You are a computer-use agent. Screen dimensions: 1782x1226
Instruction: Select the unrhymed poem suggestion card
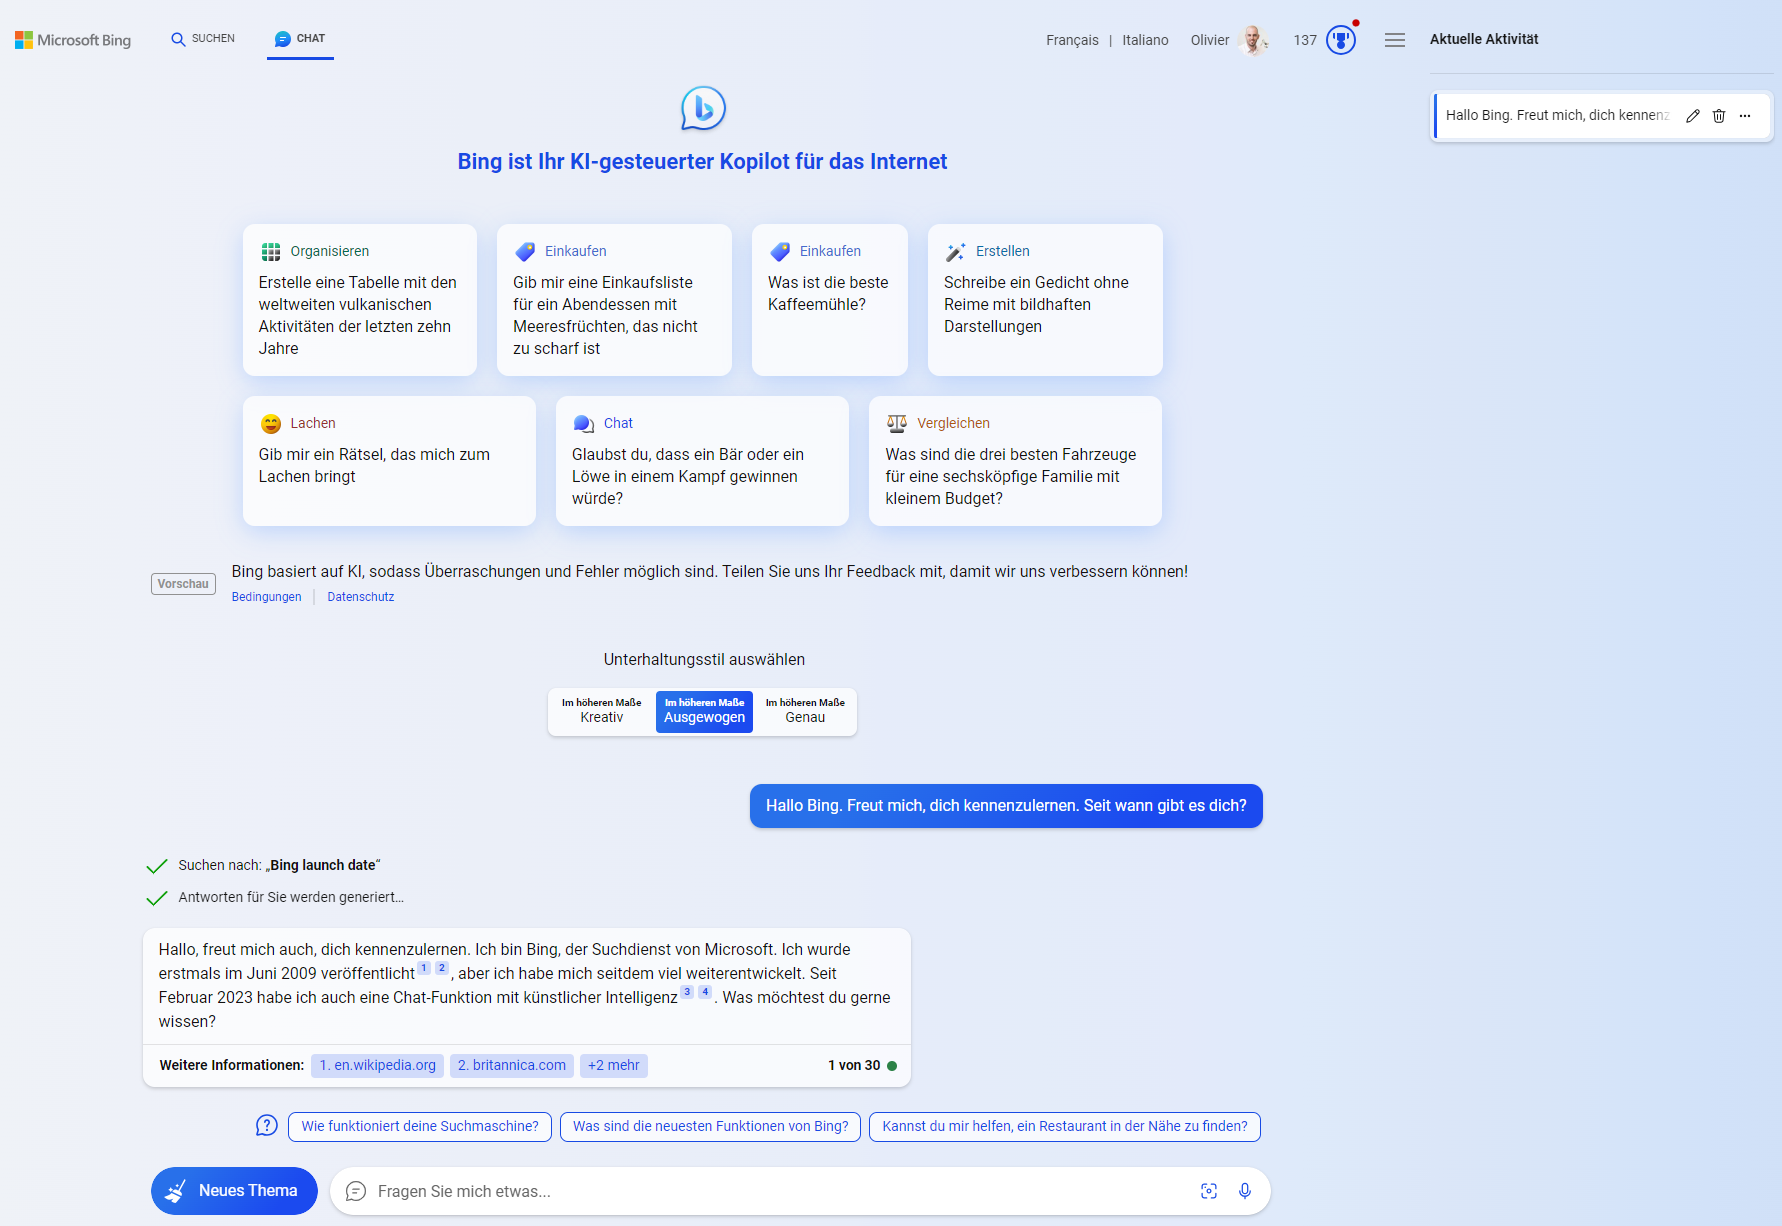pos(1045,300)
